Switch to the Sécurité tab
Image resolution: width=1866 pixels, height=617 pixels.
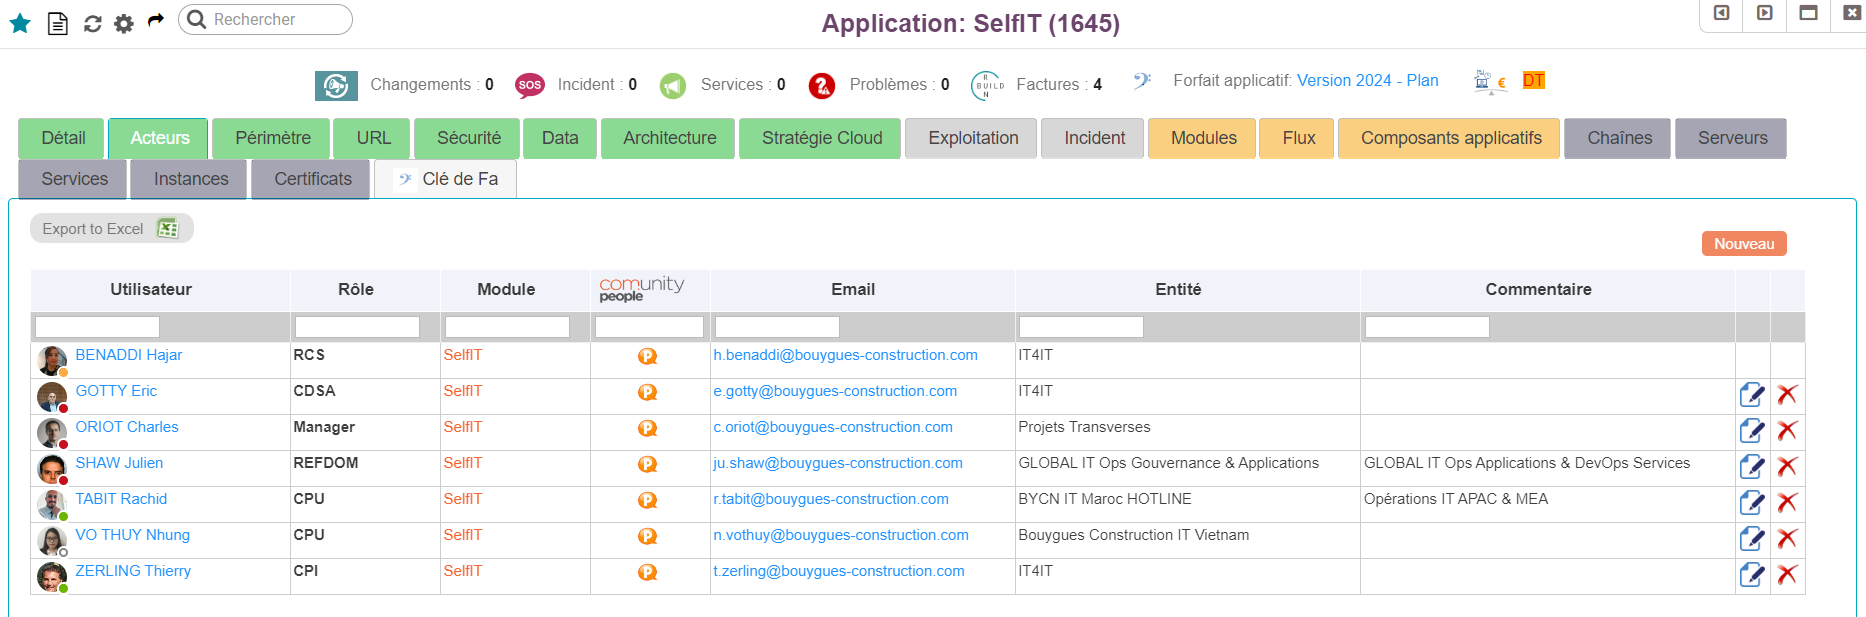(x=468, y=138)
